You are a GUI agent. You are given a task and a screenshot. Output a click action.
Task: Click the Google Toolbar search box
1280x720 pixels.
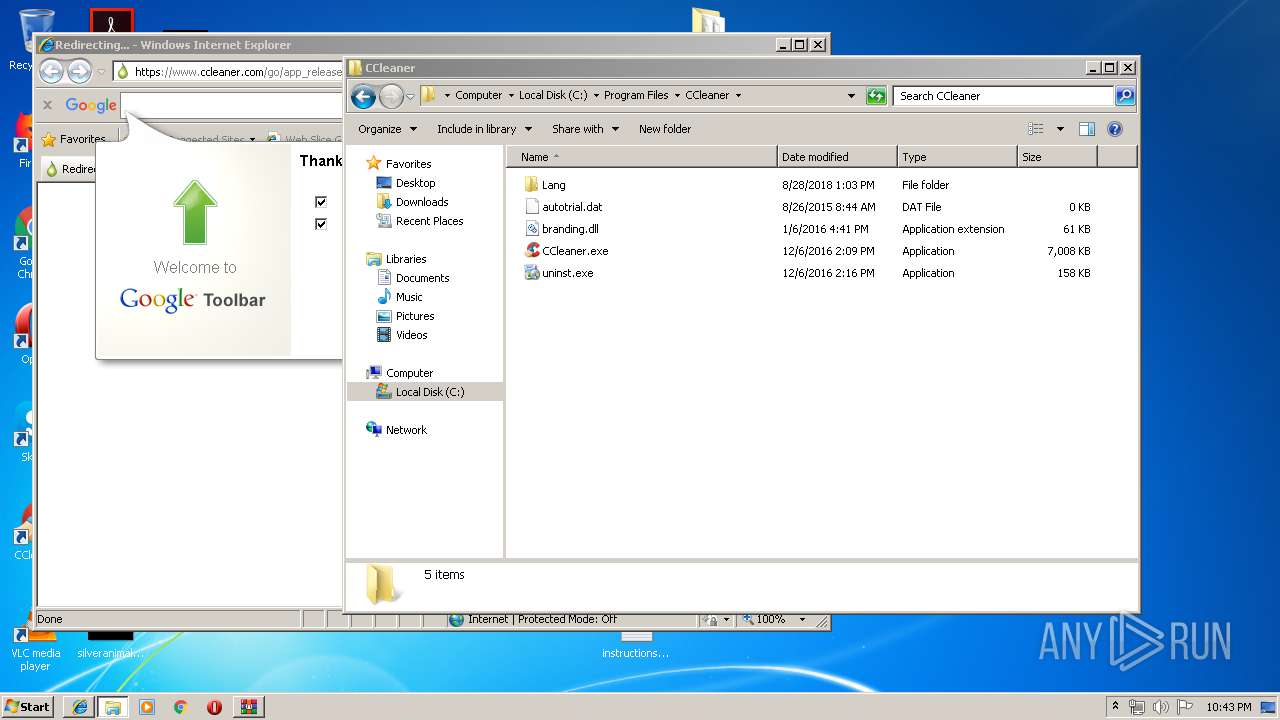pos(230,105)
